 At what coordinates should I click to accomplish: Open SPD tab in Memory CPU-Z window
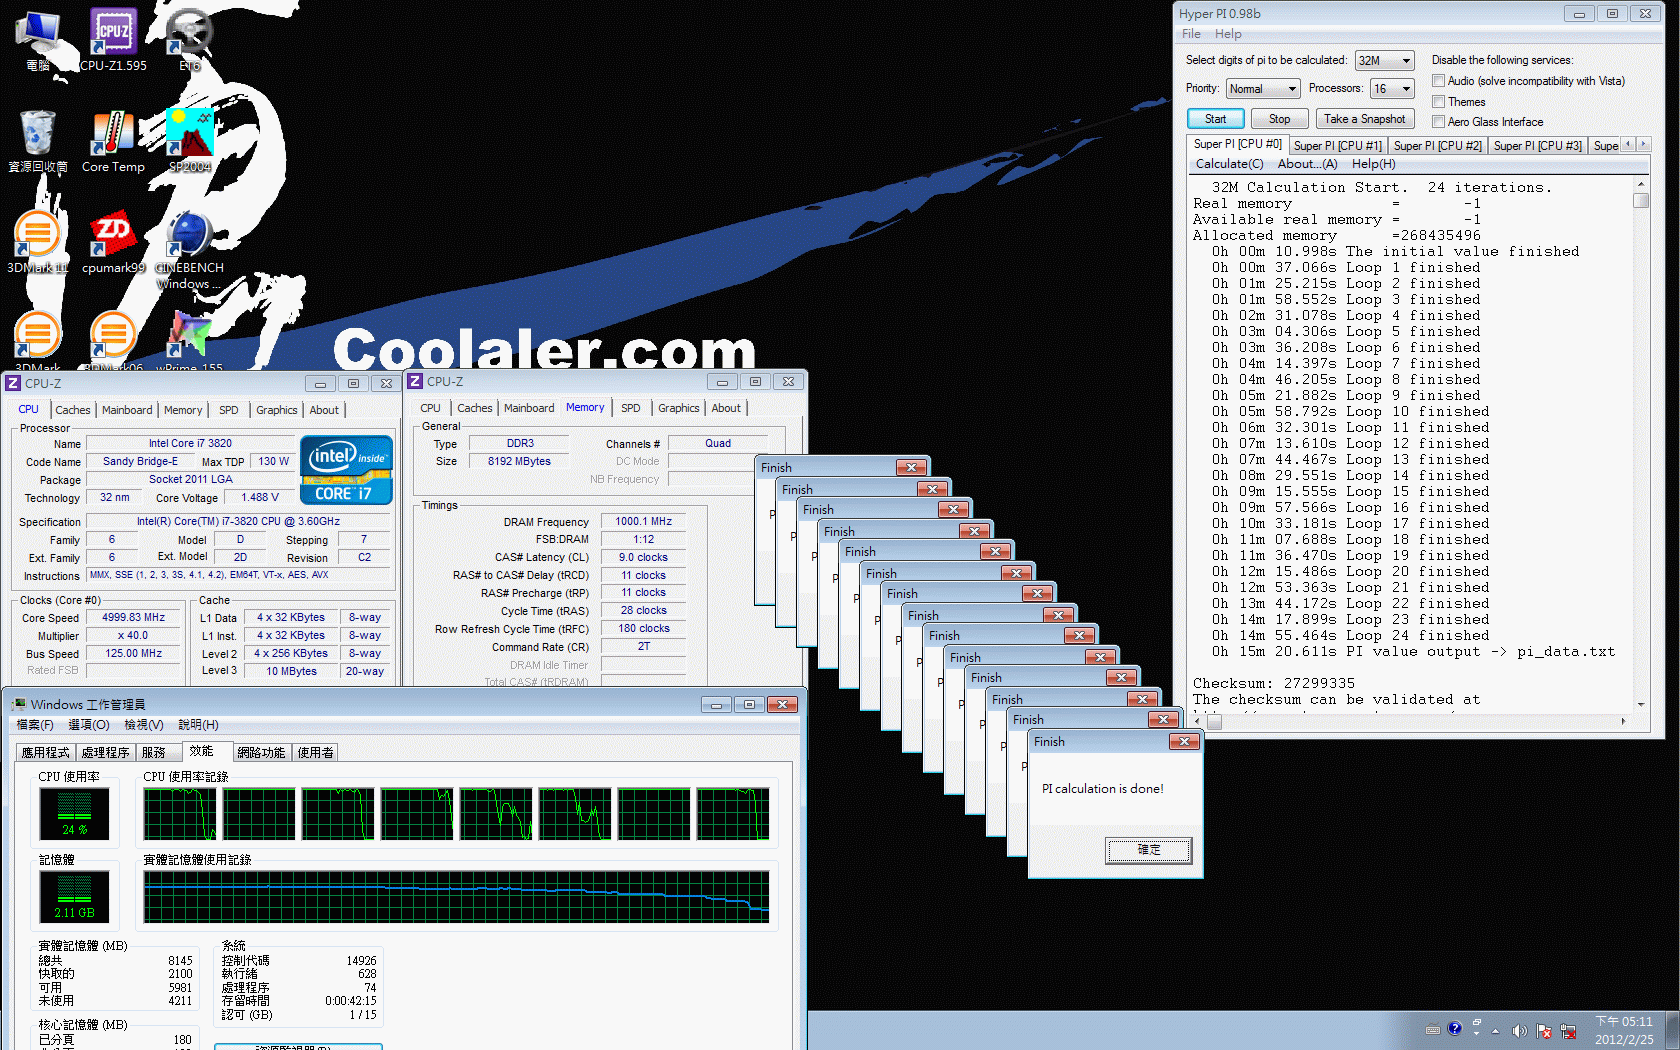click(631, 408)
